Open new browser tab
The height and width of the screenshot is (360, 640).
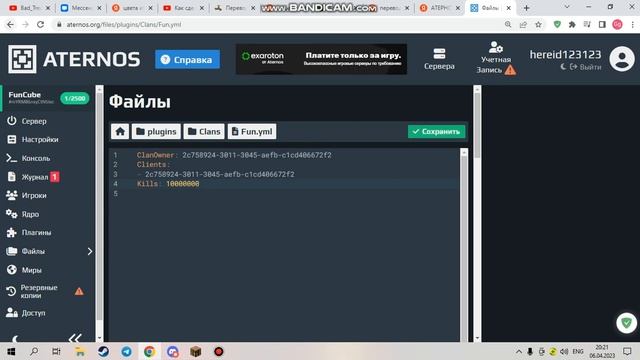(526, 8)
